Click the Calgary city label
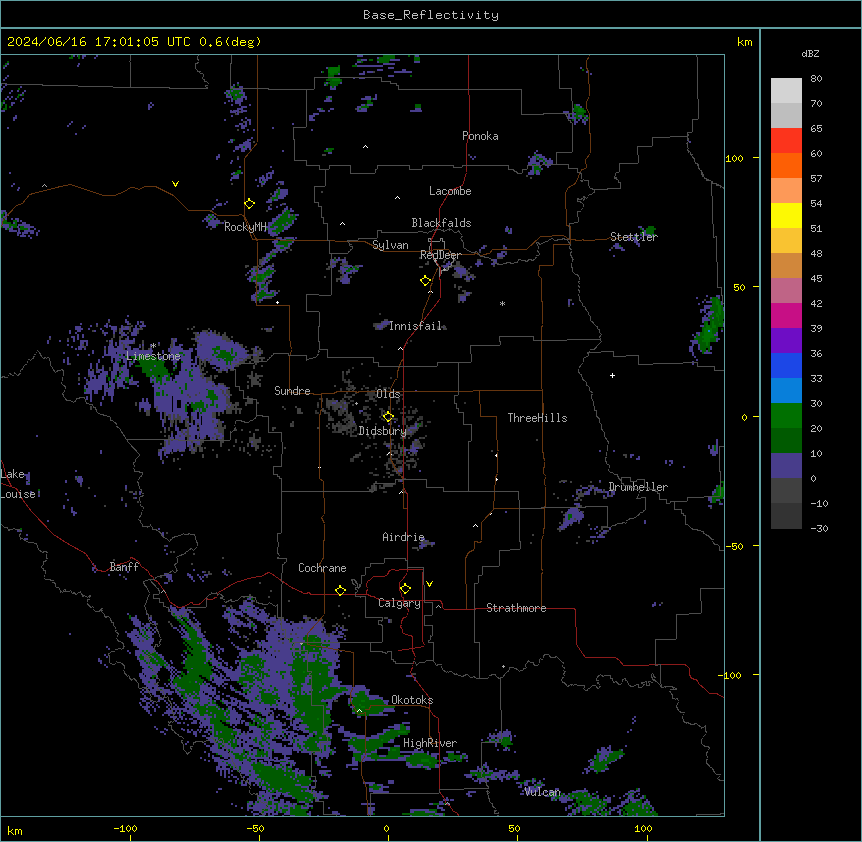Viewport: 862px width, 842px height. (399, 603)
